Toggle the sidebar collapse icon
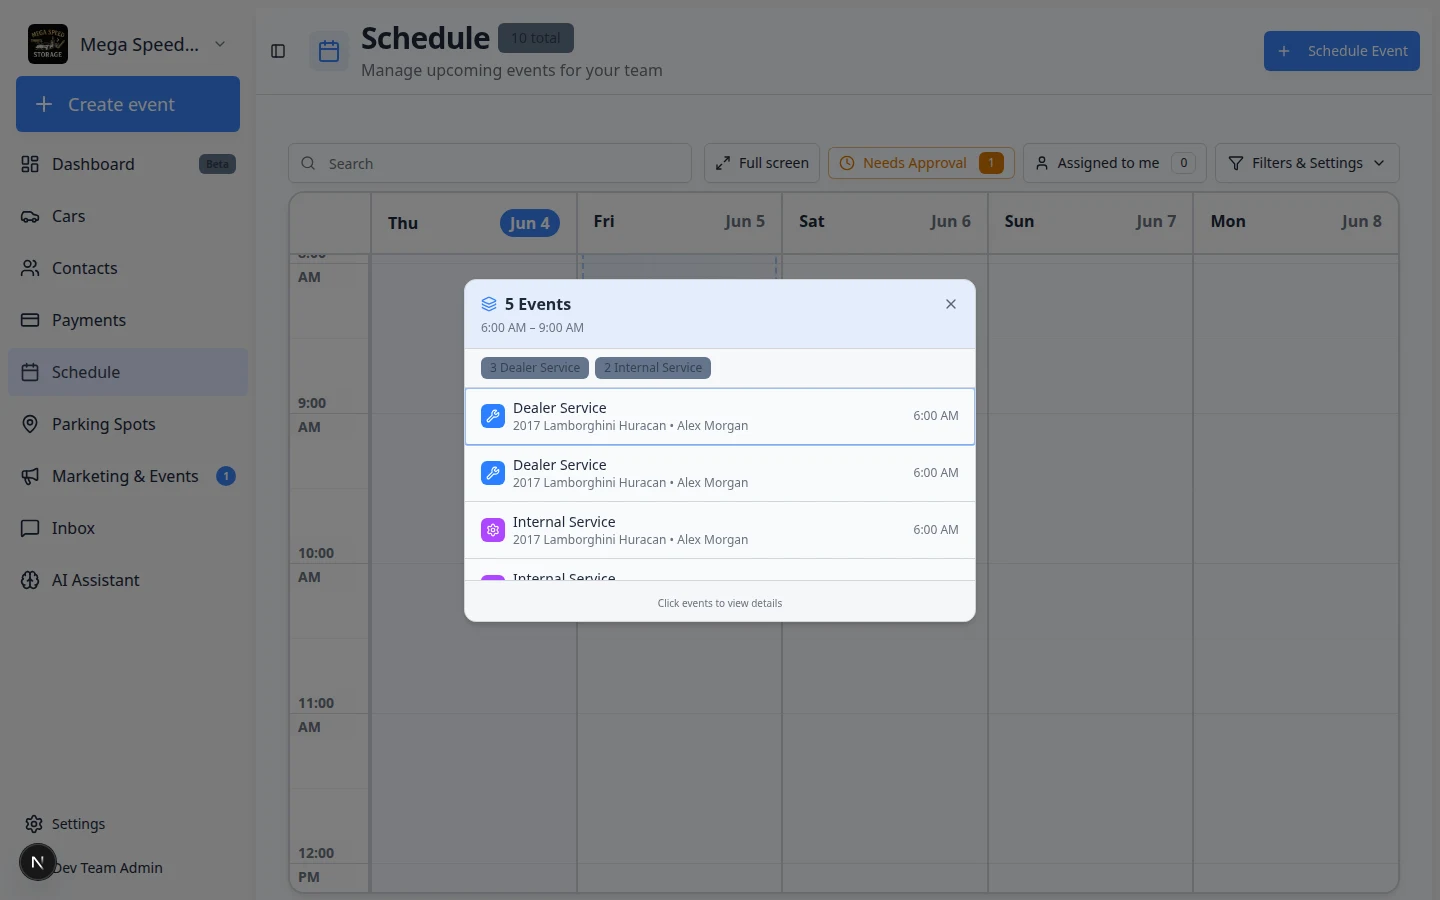The width and height of the screenshot is (1440, 900). pos(278,51)
